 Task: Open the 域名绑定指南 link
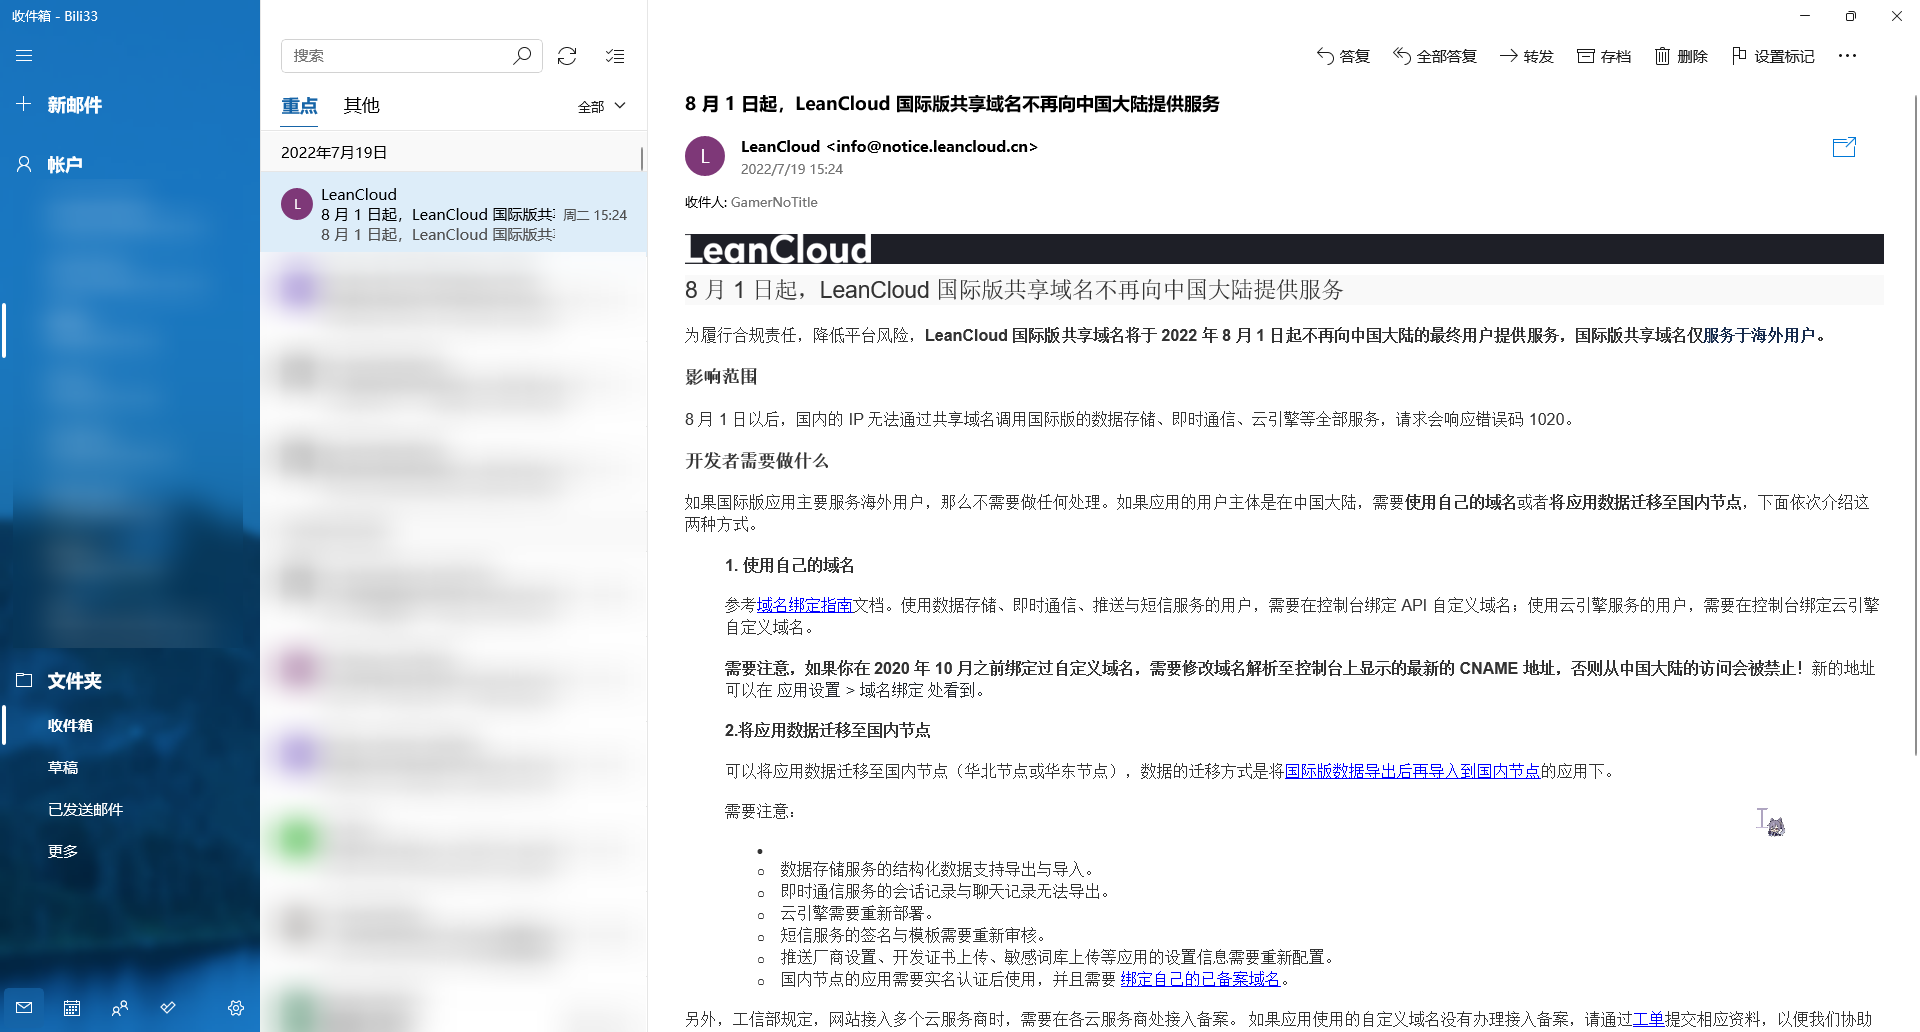point(804,605)
